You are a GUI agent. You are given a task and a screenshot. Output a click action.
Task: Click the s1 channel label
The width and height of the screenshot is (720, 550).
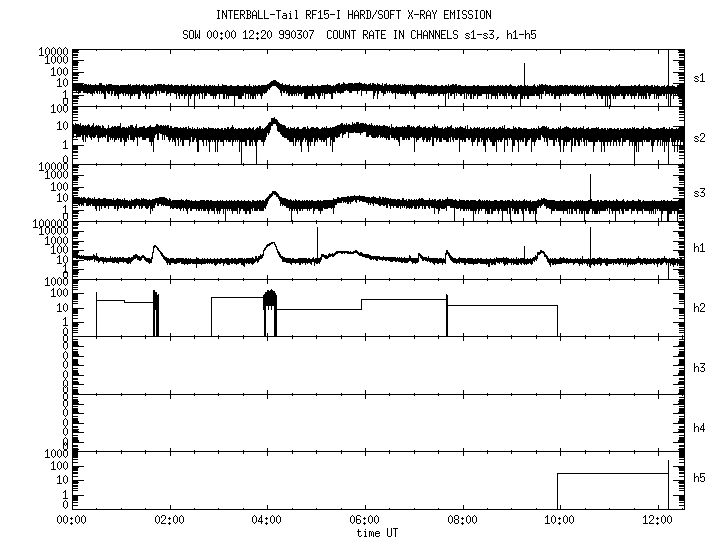[x=699, y=77]
